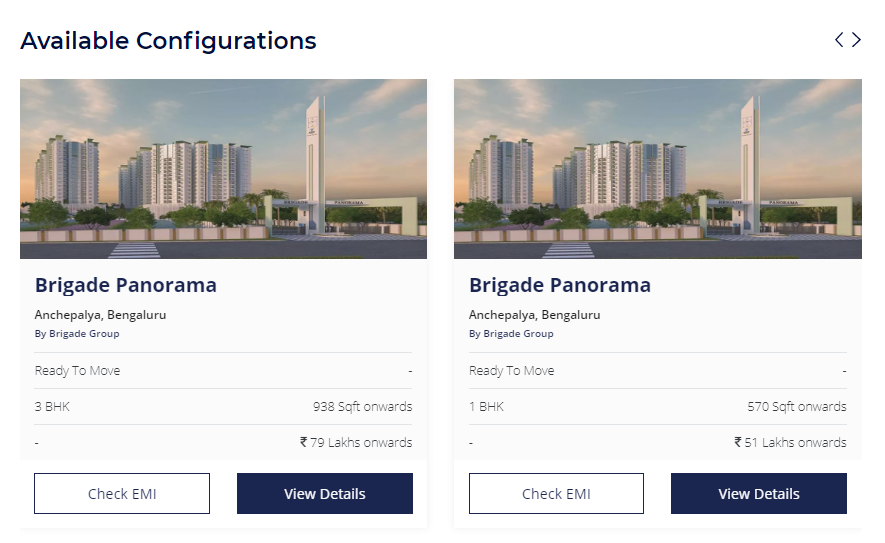View Details of the 3 BHK configuration
The image size is (885, 543).
coord(324,494)
